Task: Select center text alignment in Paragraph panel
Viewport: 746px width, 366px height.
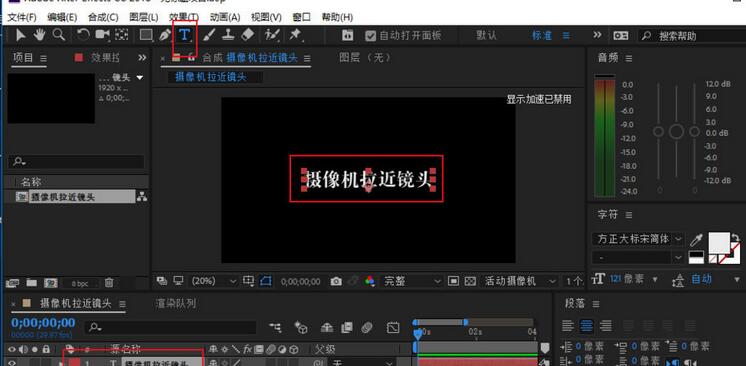Action: (x=586, y=326)
